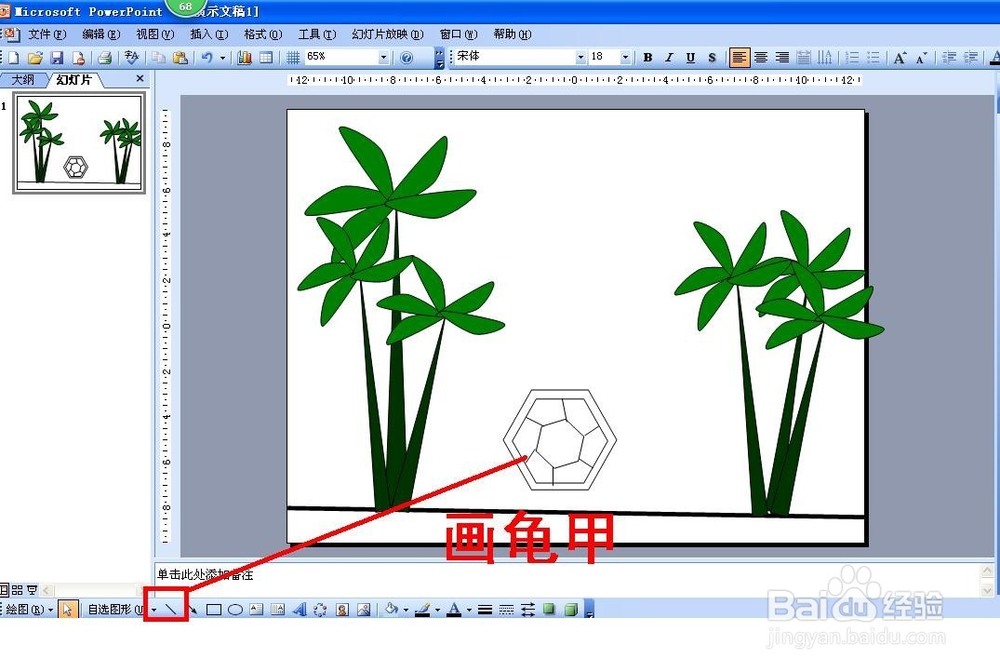
Task: Switch to the 幻灯片 Slides tab
Action: pyautogui.click(x=74, y=80)
